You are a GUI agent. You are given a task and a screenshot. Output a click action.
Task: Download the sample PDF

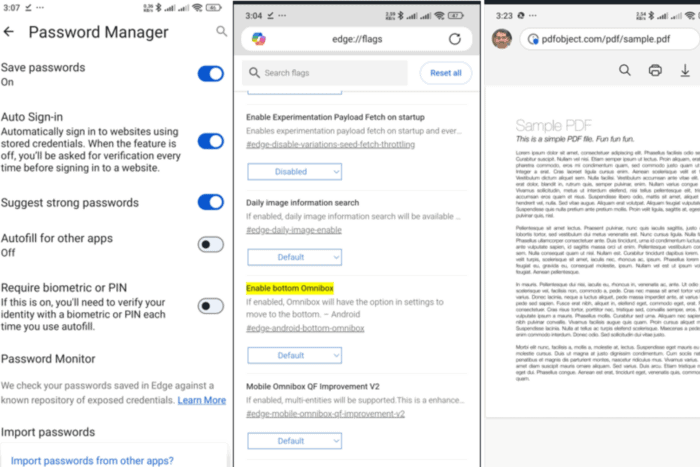coord(685,70)
